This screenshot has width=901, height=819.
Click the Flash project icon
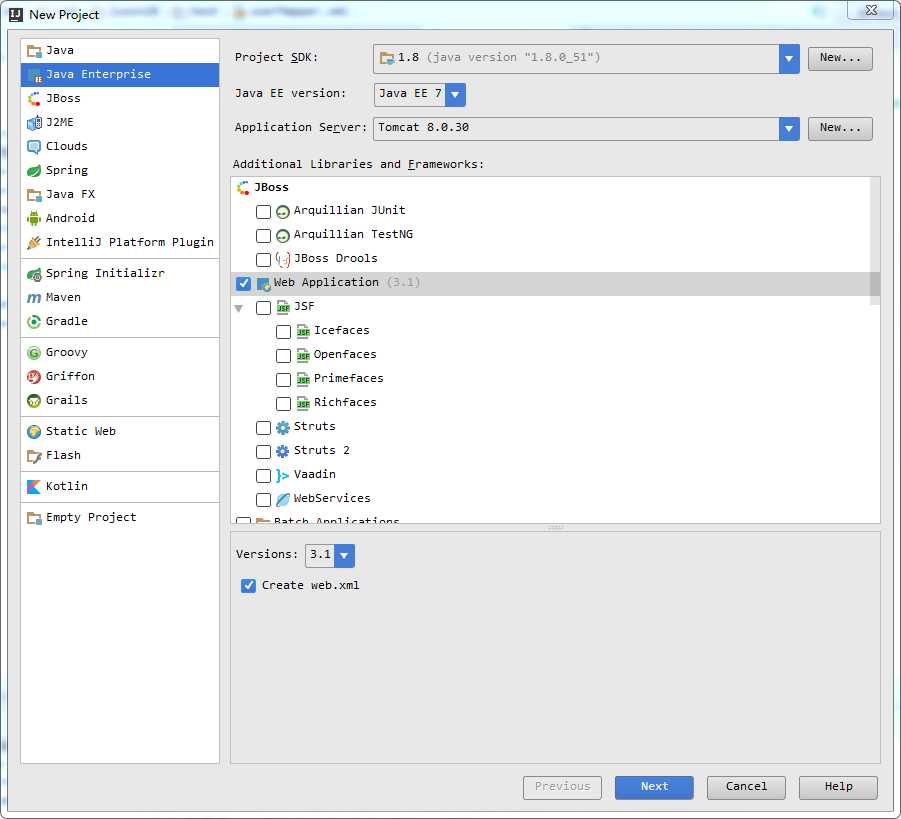pyautogui.click(x=34, y=456)
